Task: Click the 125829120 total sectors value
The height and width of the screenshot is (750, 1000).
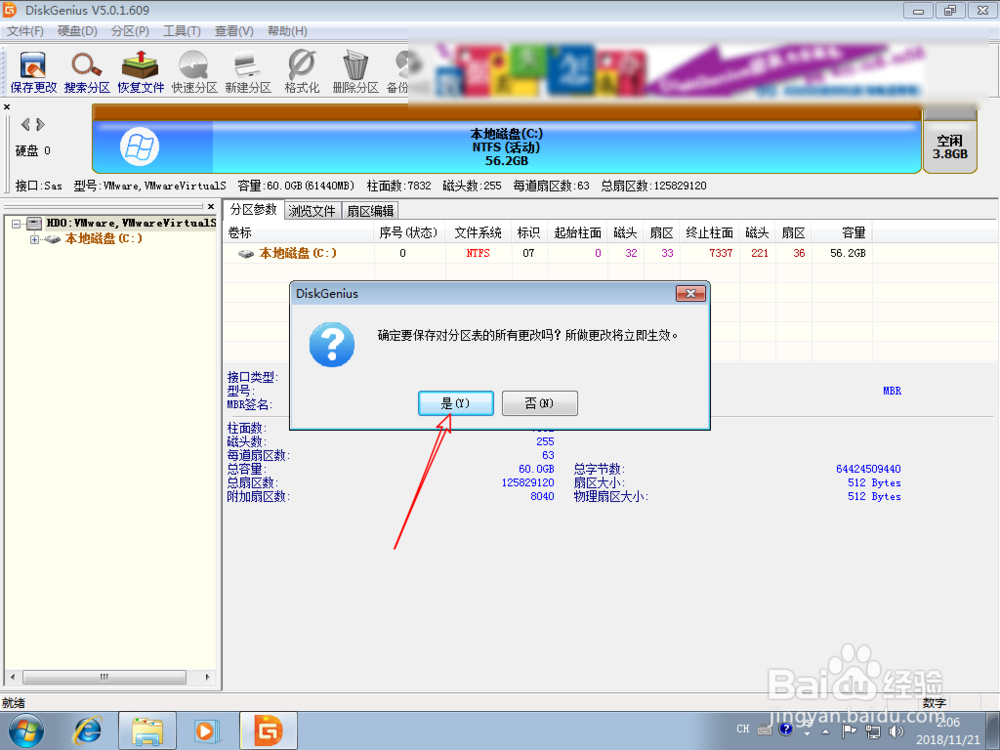Action: [x=528, y=483]
